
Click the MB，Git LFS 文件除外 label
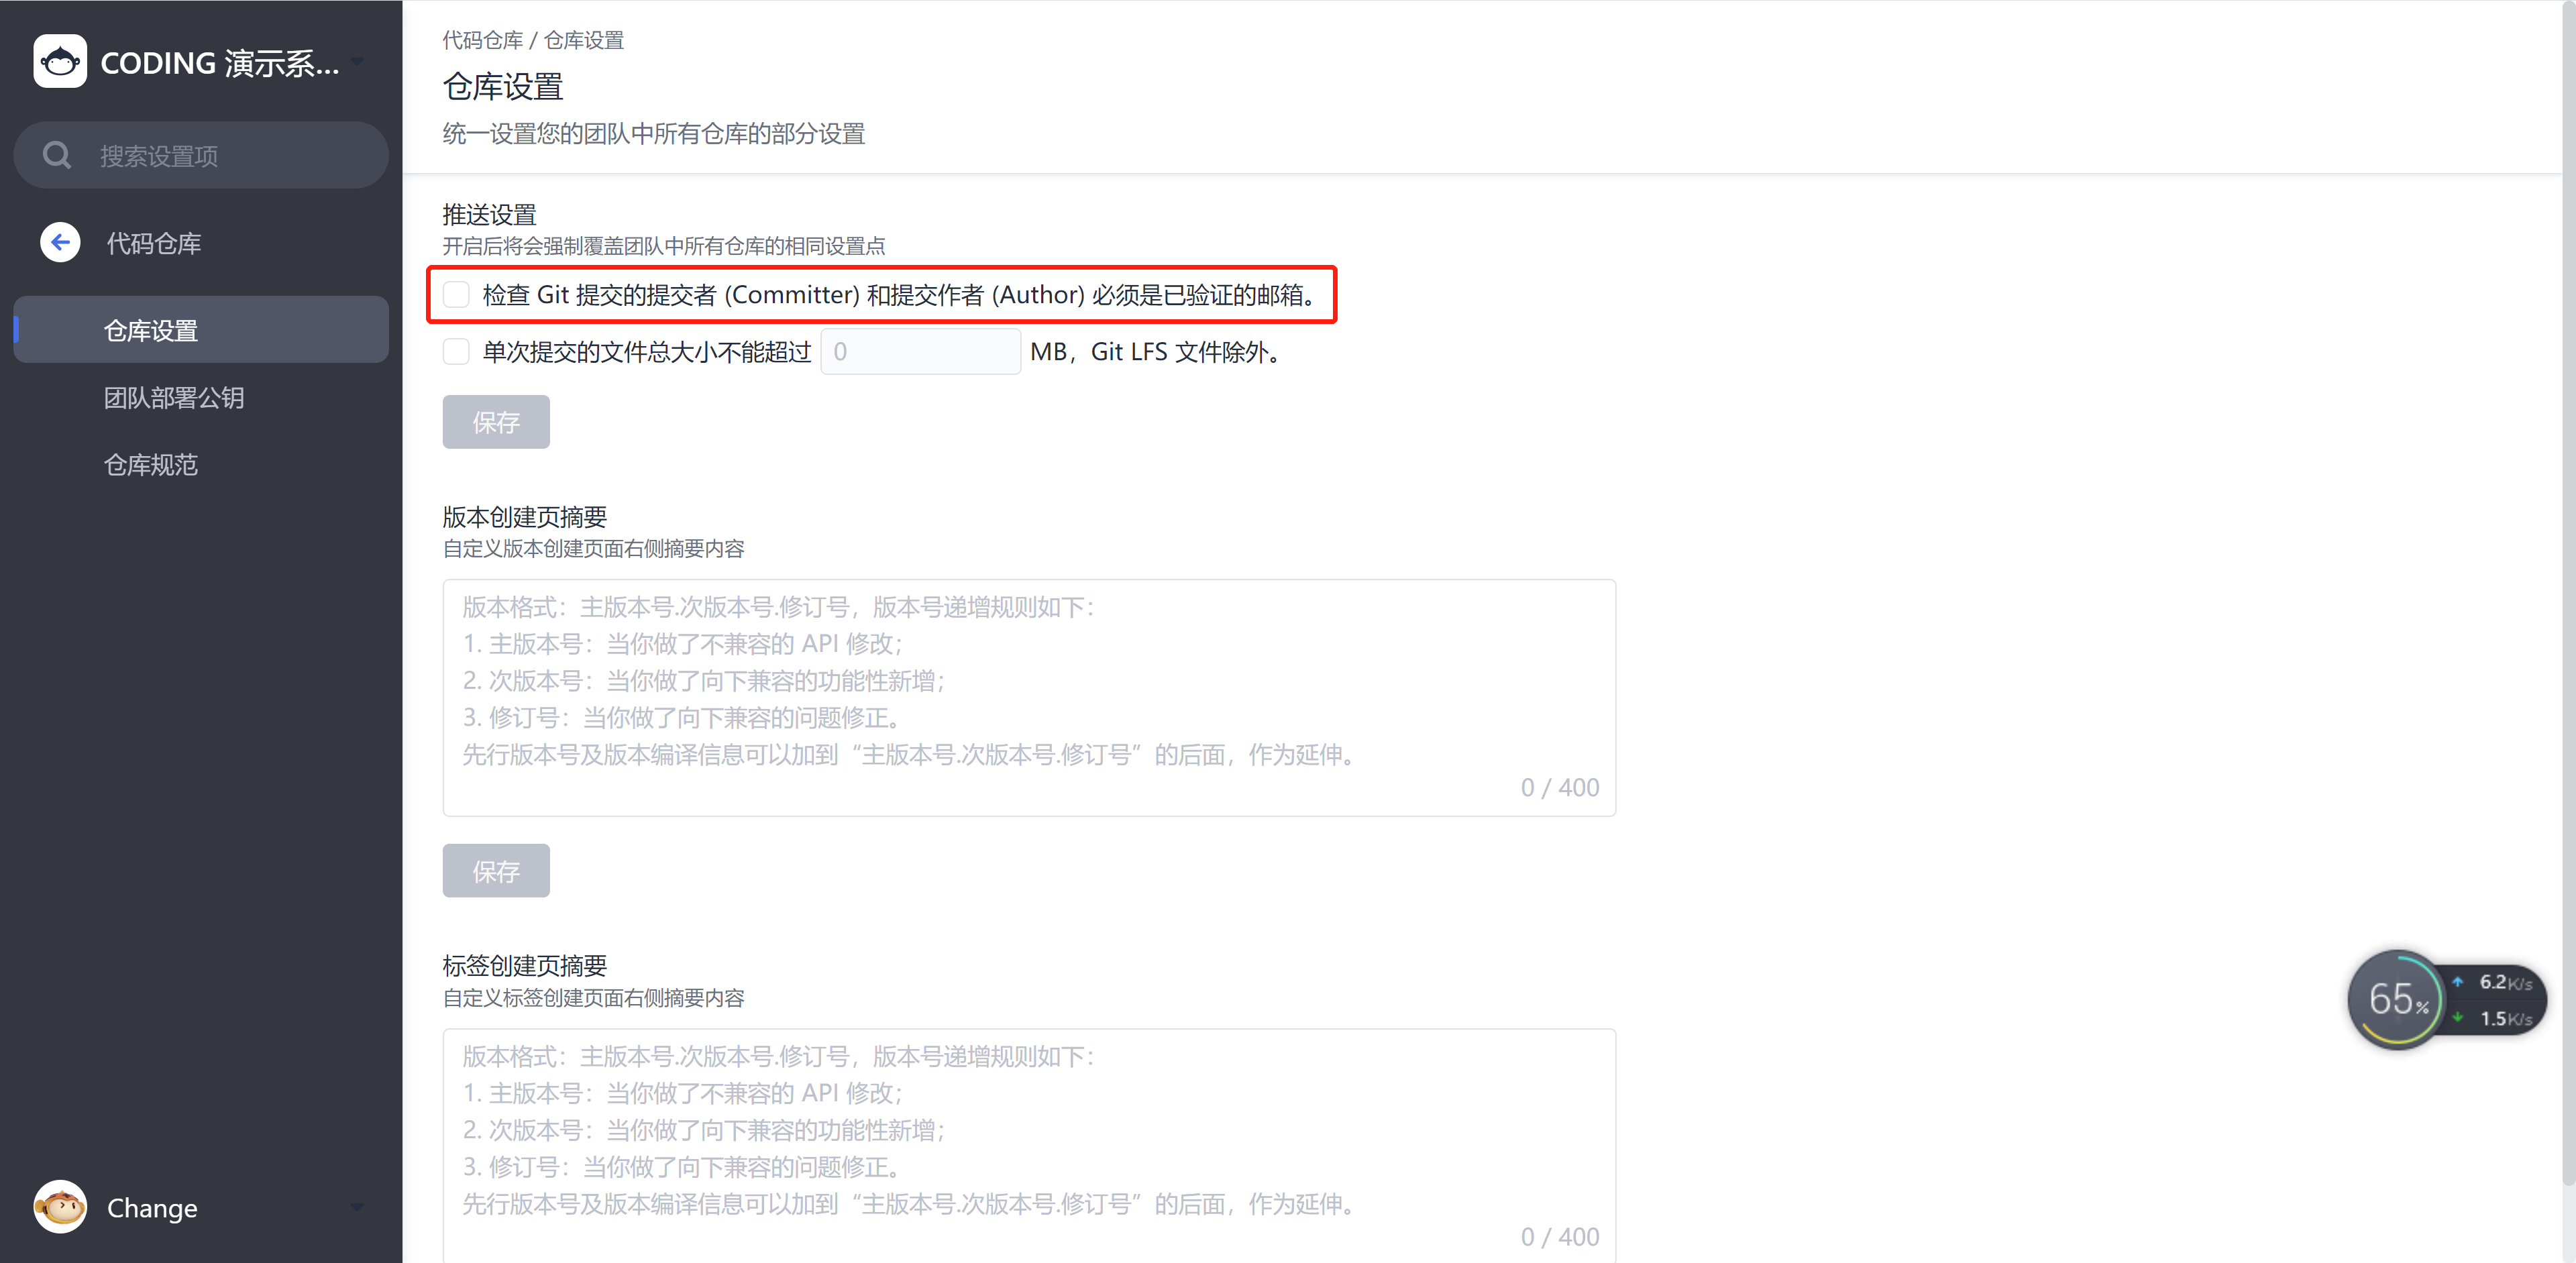[x=1156, y=352]
